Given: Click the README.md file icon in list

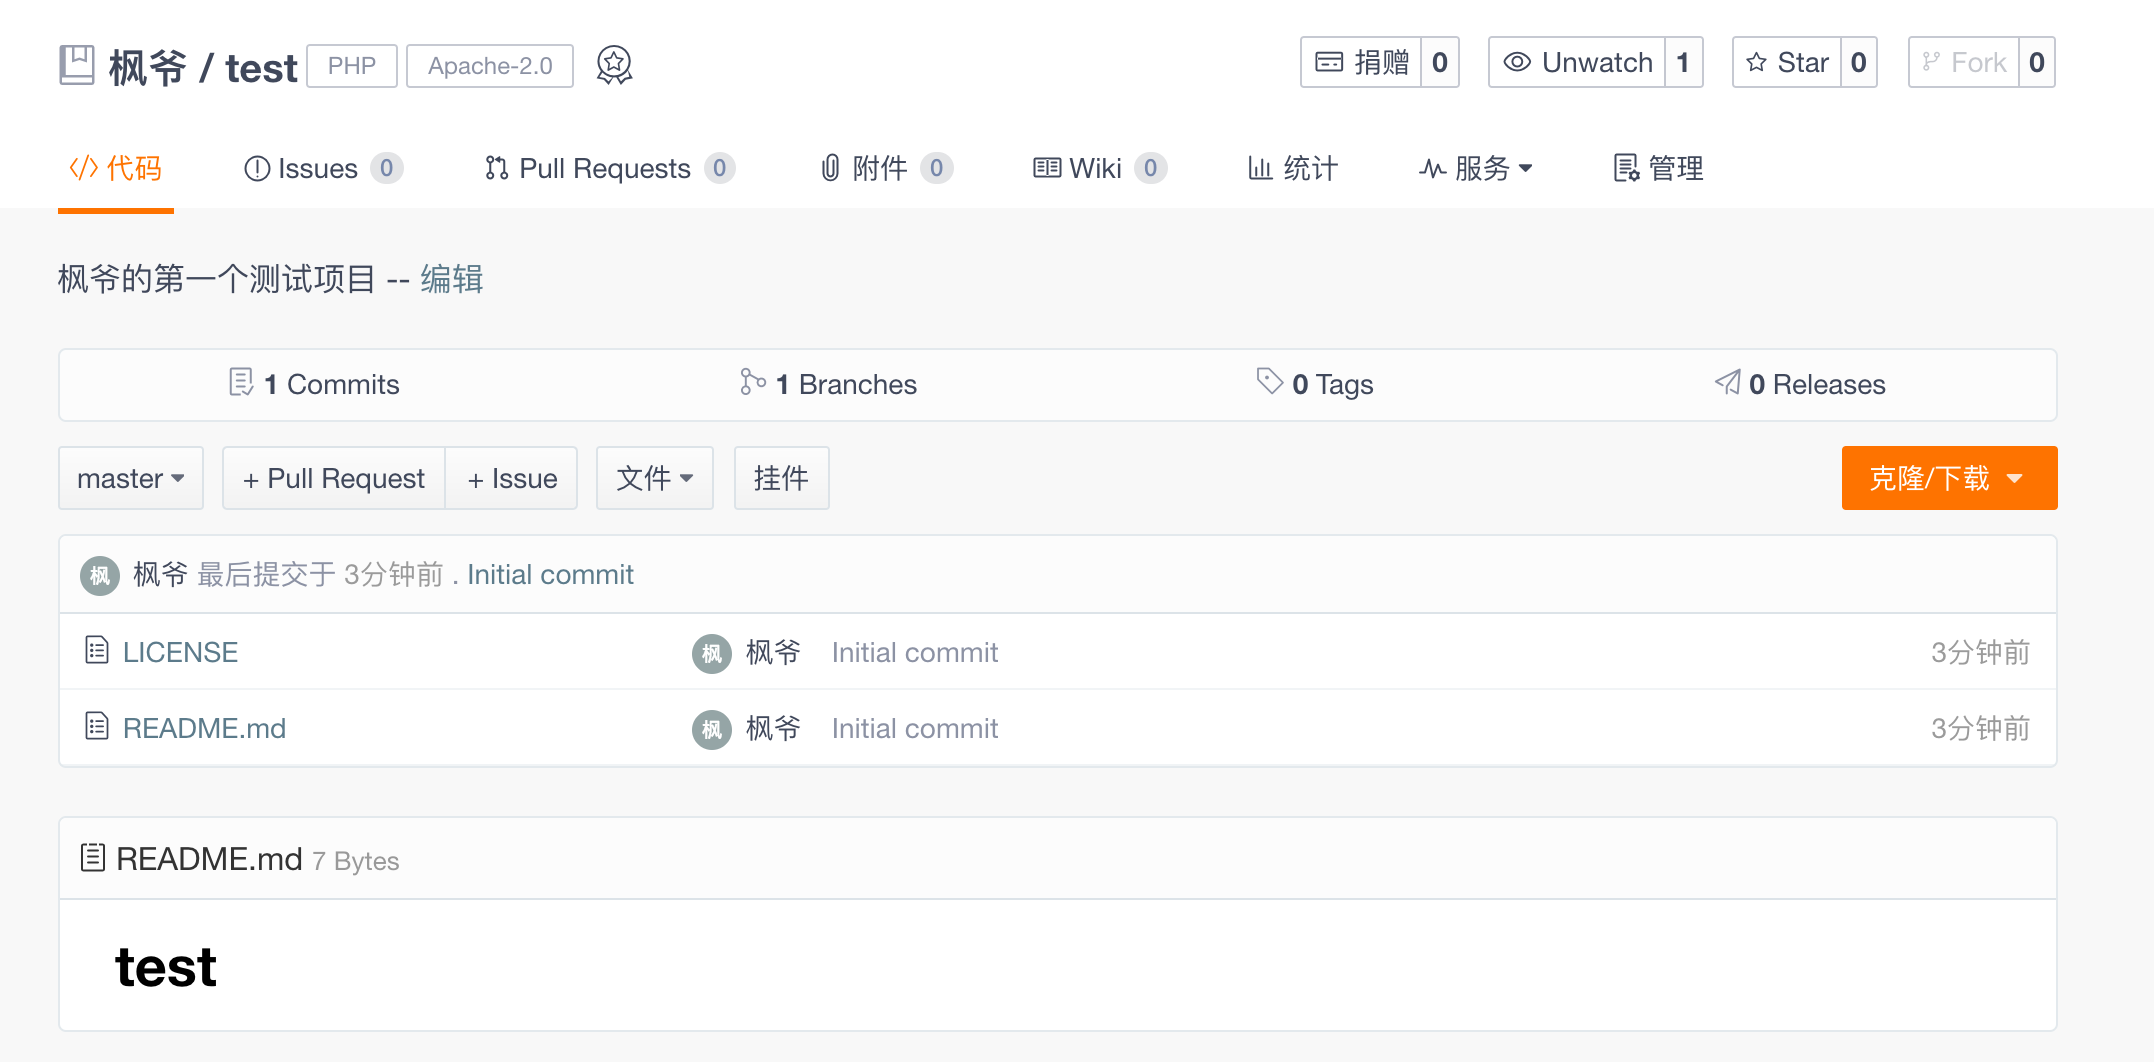Looking at the screenshot, I should pyautogui.click(x=96, y=727).
